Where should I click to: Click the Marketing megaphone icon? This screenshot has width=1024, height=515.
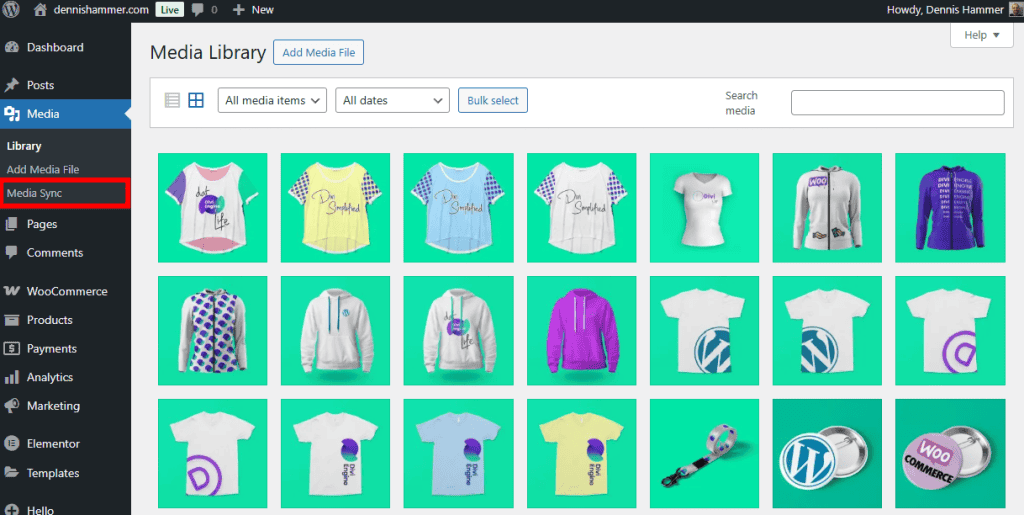tap(11, 406)
